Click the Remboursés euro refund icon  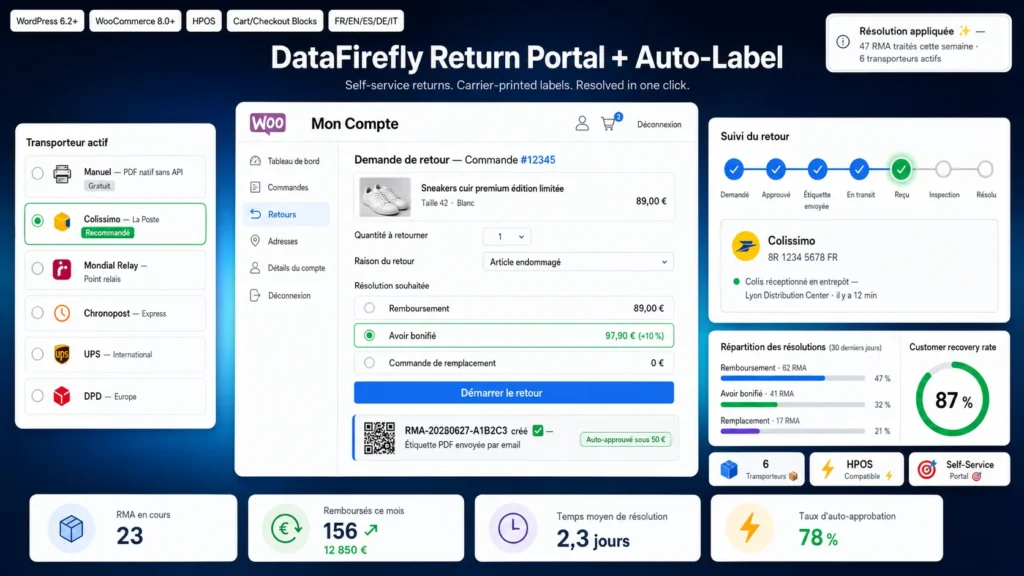pyautogui.click(x=286, y=528)
